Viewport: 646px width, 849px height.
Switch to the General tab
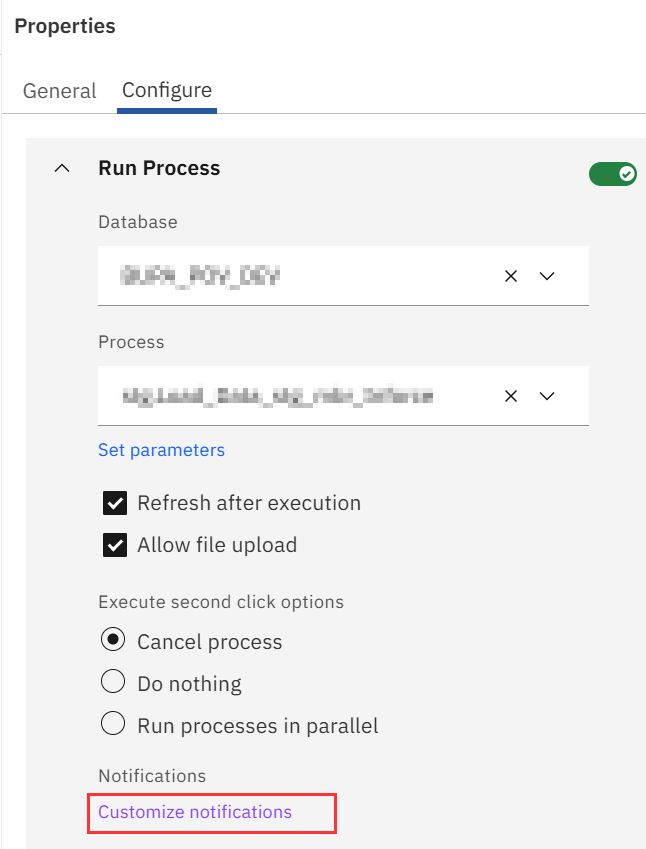coord(60,91)
